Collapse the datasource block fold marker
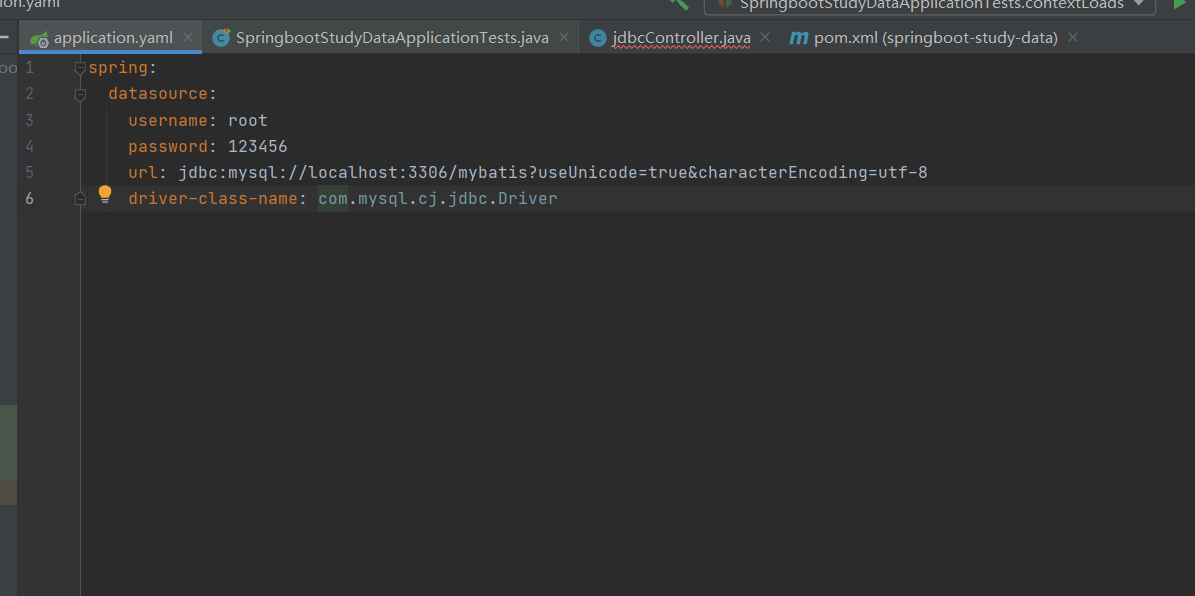1195x596 pixels. click(x=80, y=95)
